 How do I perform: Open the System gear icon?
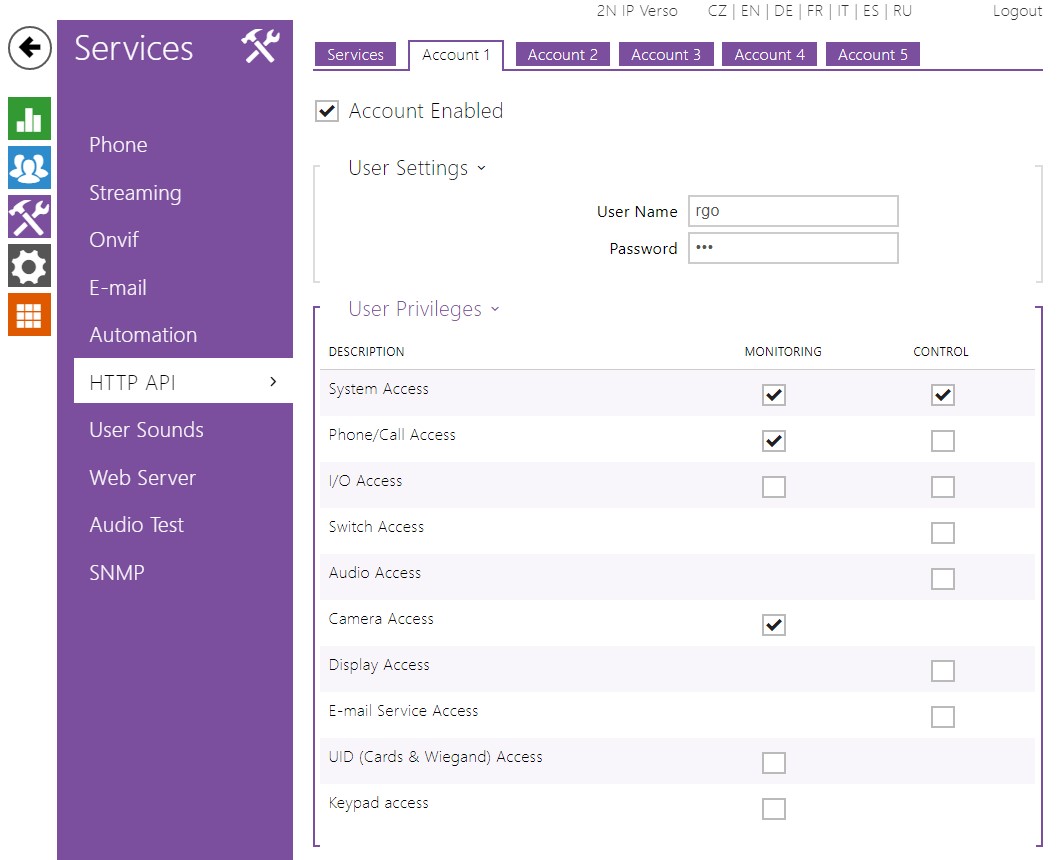point(29,266)
